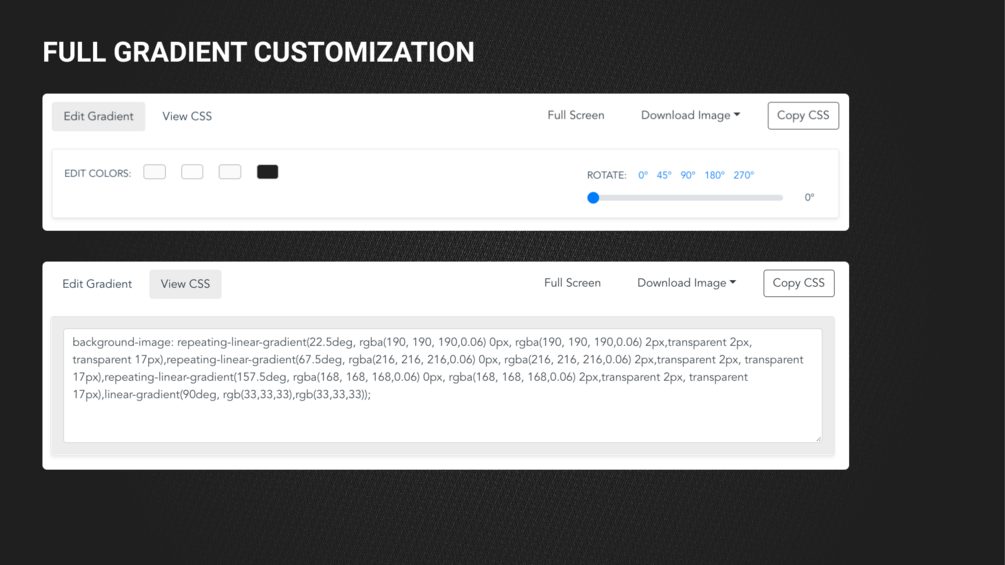Expand Download Image dropdown in bottom panel
Viewport: 1005px width, 565px height.
click(686, 283)
